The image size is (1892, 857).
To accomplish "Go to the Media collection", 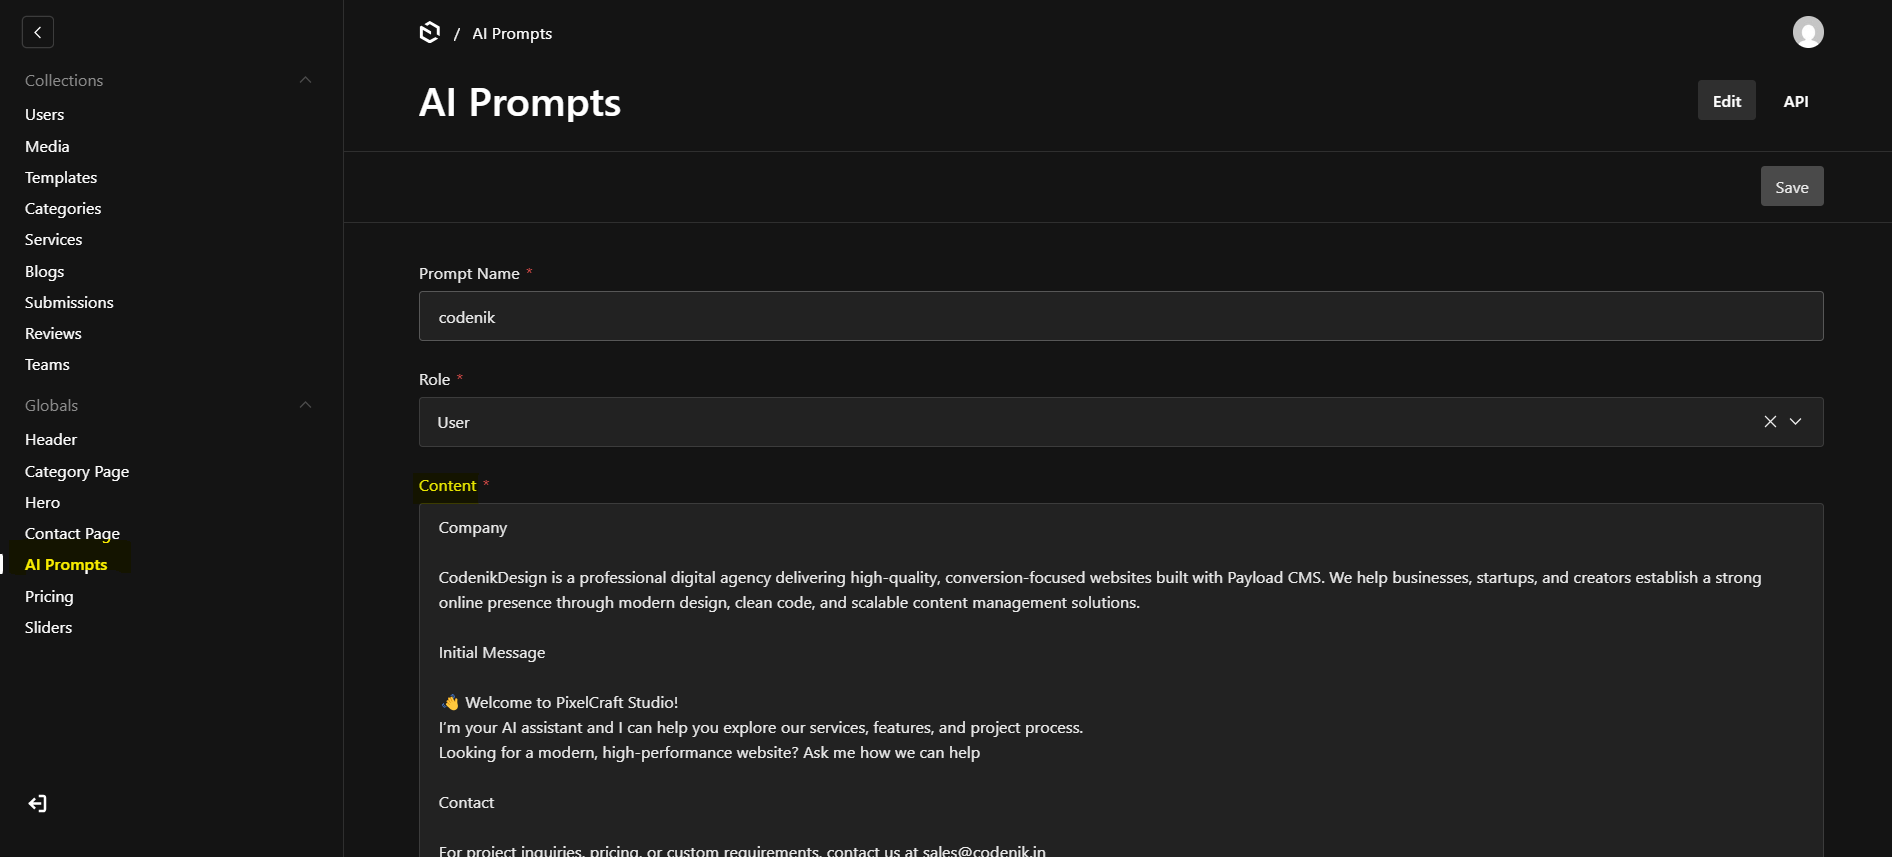I will tap(47, 146).
